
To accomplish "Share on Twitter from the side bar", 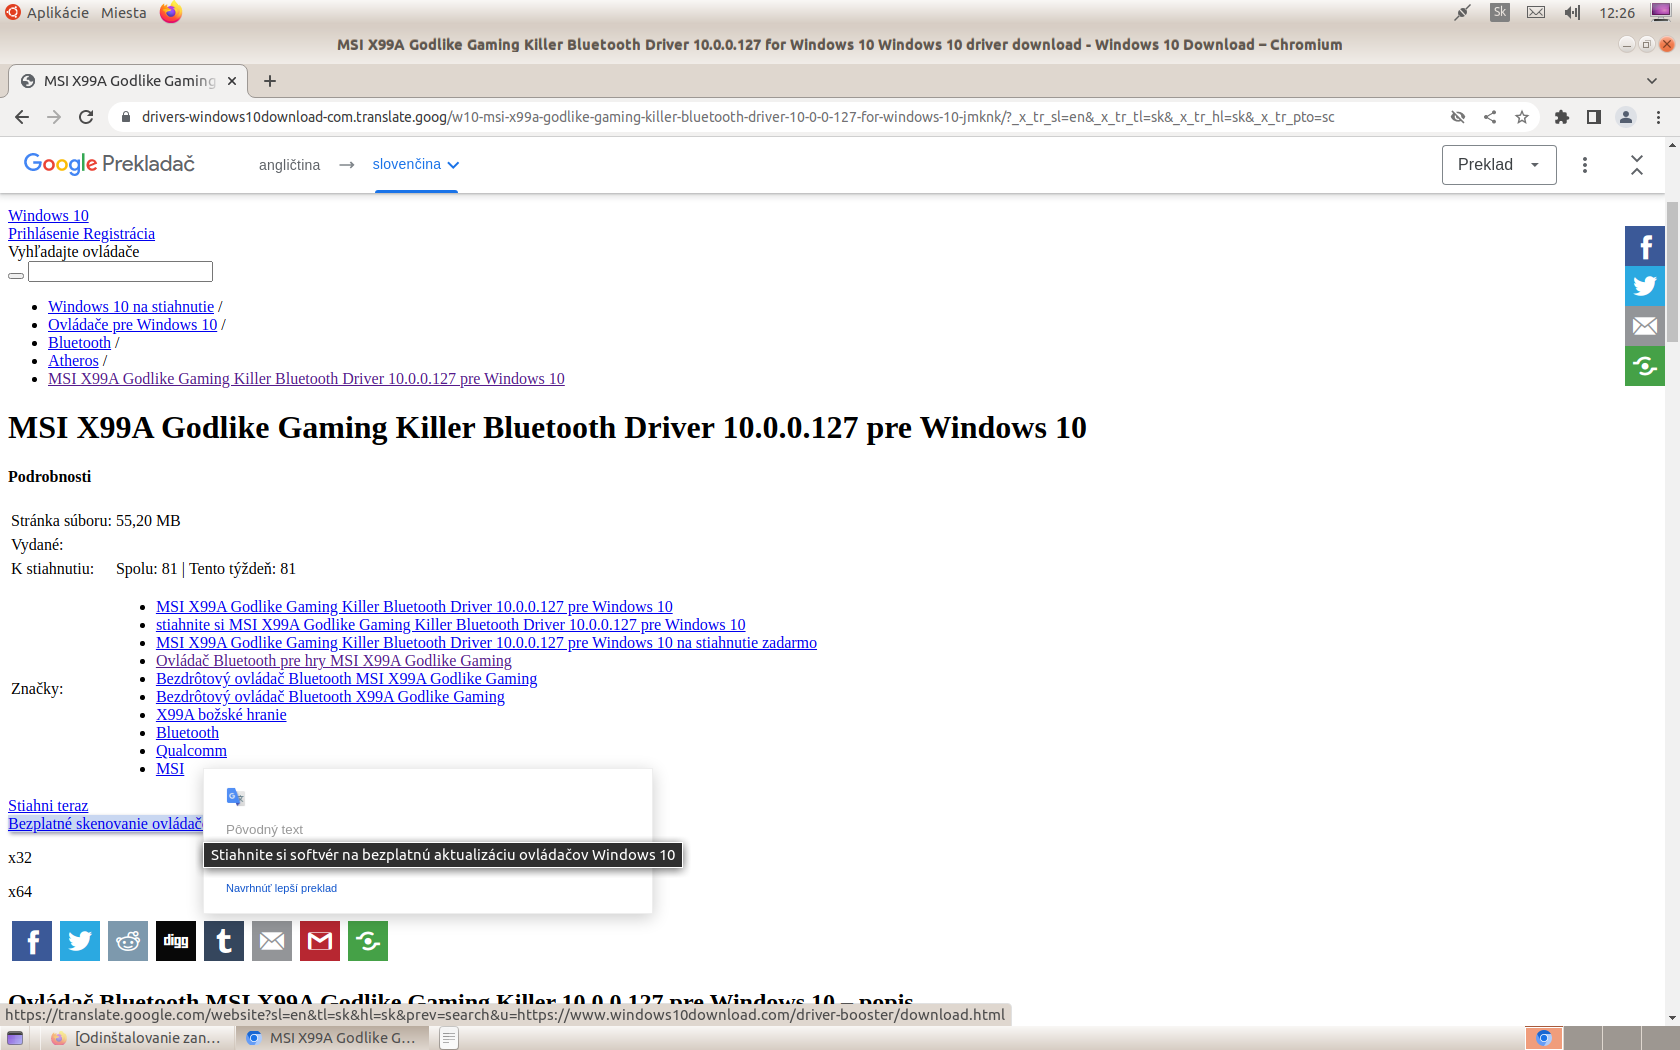I will (x=1645, y=286).
